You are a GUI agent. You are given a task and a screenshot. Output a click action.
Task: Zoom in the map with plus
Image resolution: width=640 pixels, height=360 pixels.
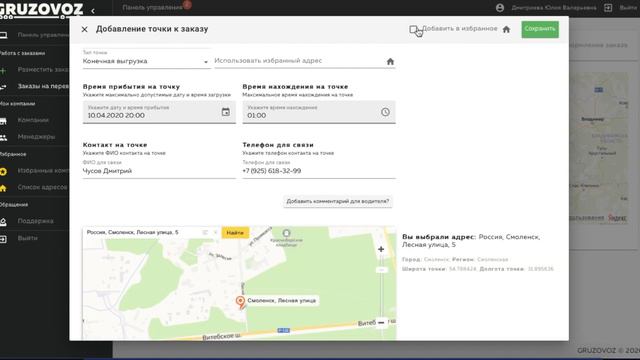pyautogui.click(x=381, y=249)
